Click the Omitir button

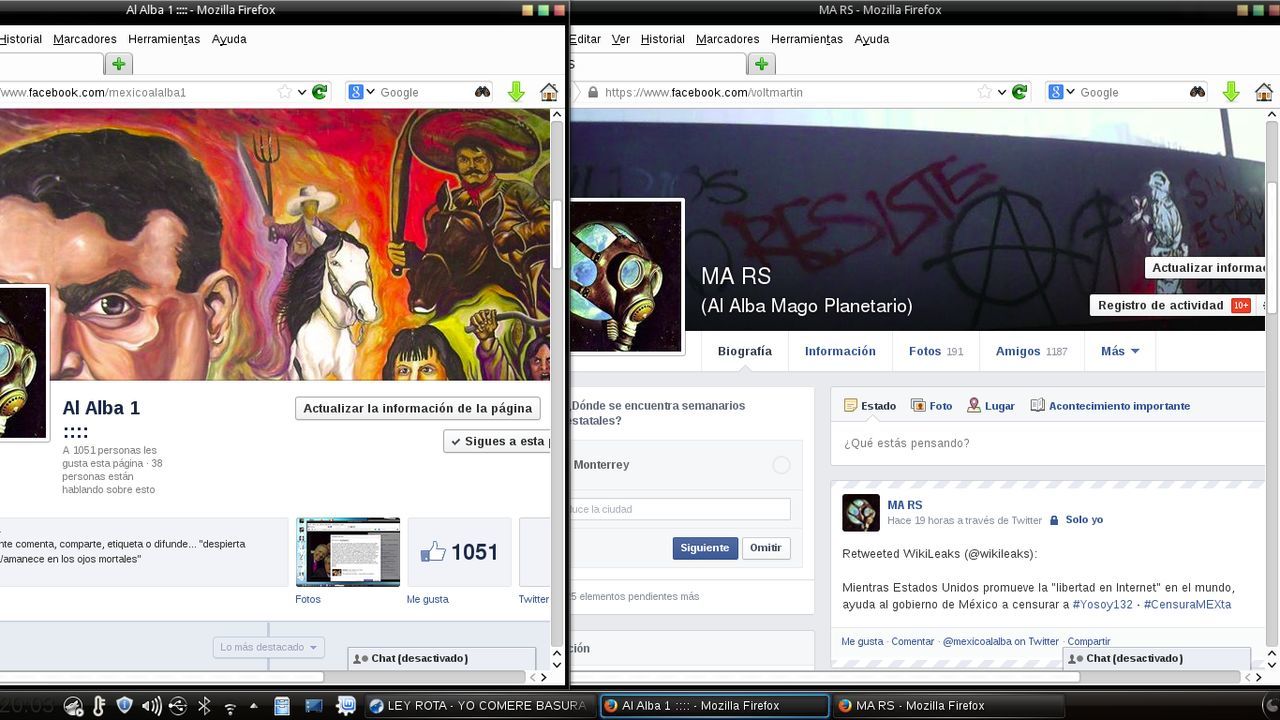pyautogui.click(x=766, y=548)
